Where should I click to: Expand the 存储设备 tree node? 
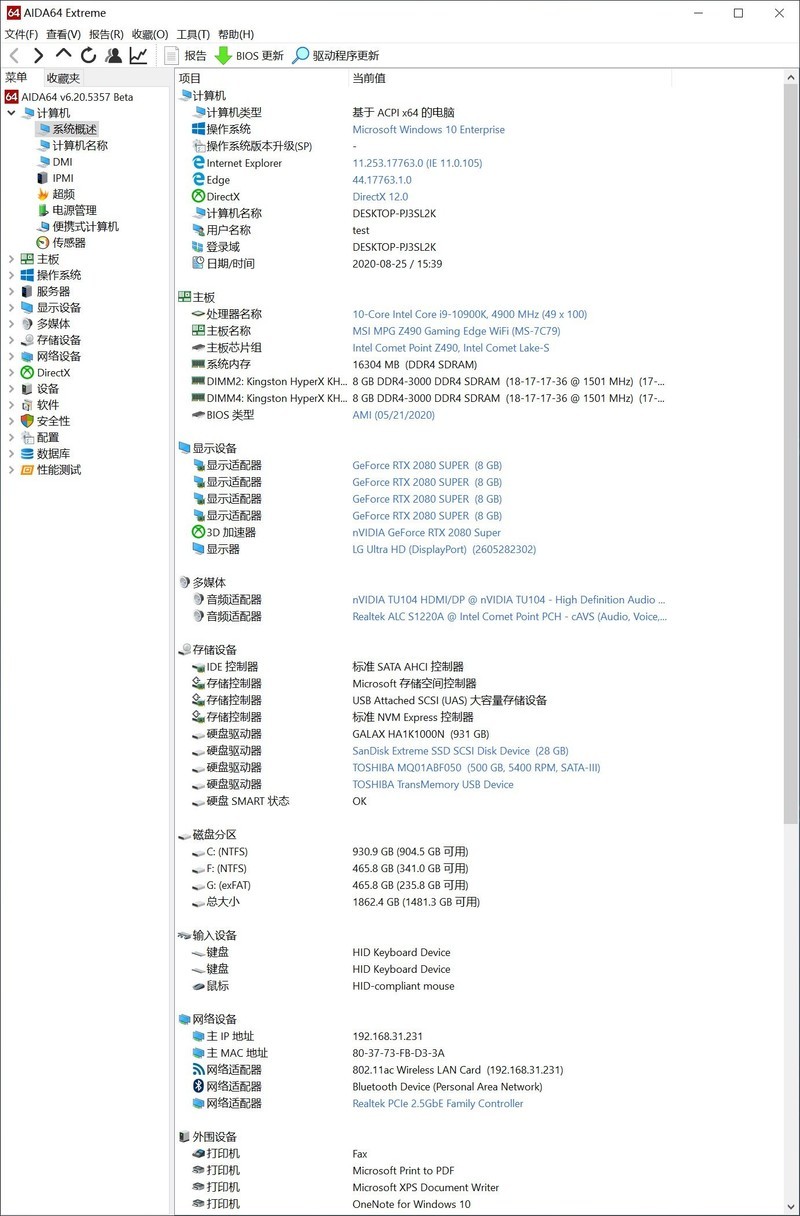point(11,340)
